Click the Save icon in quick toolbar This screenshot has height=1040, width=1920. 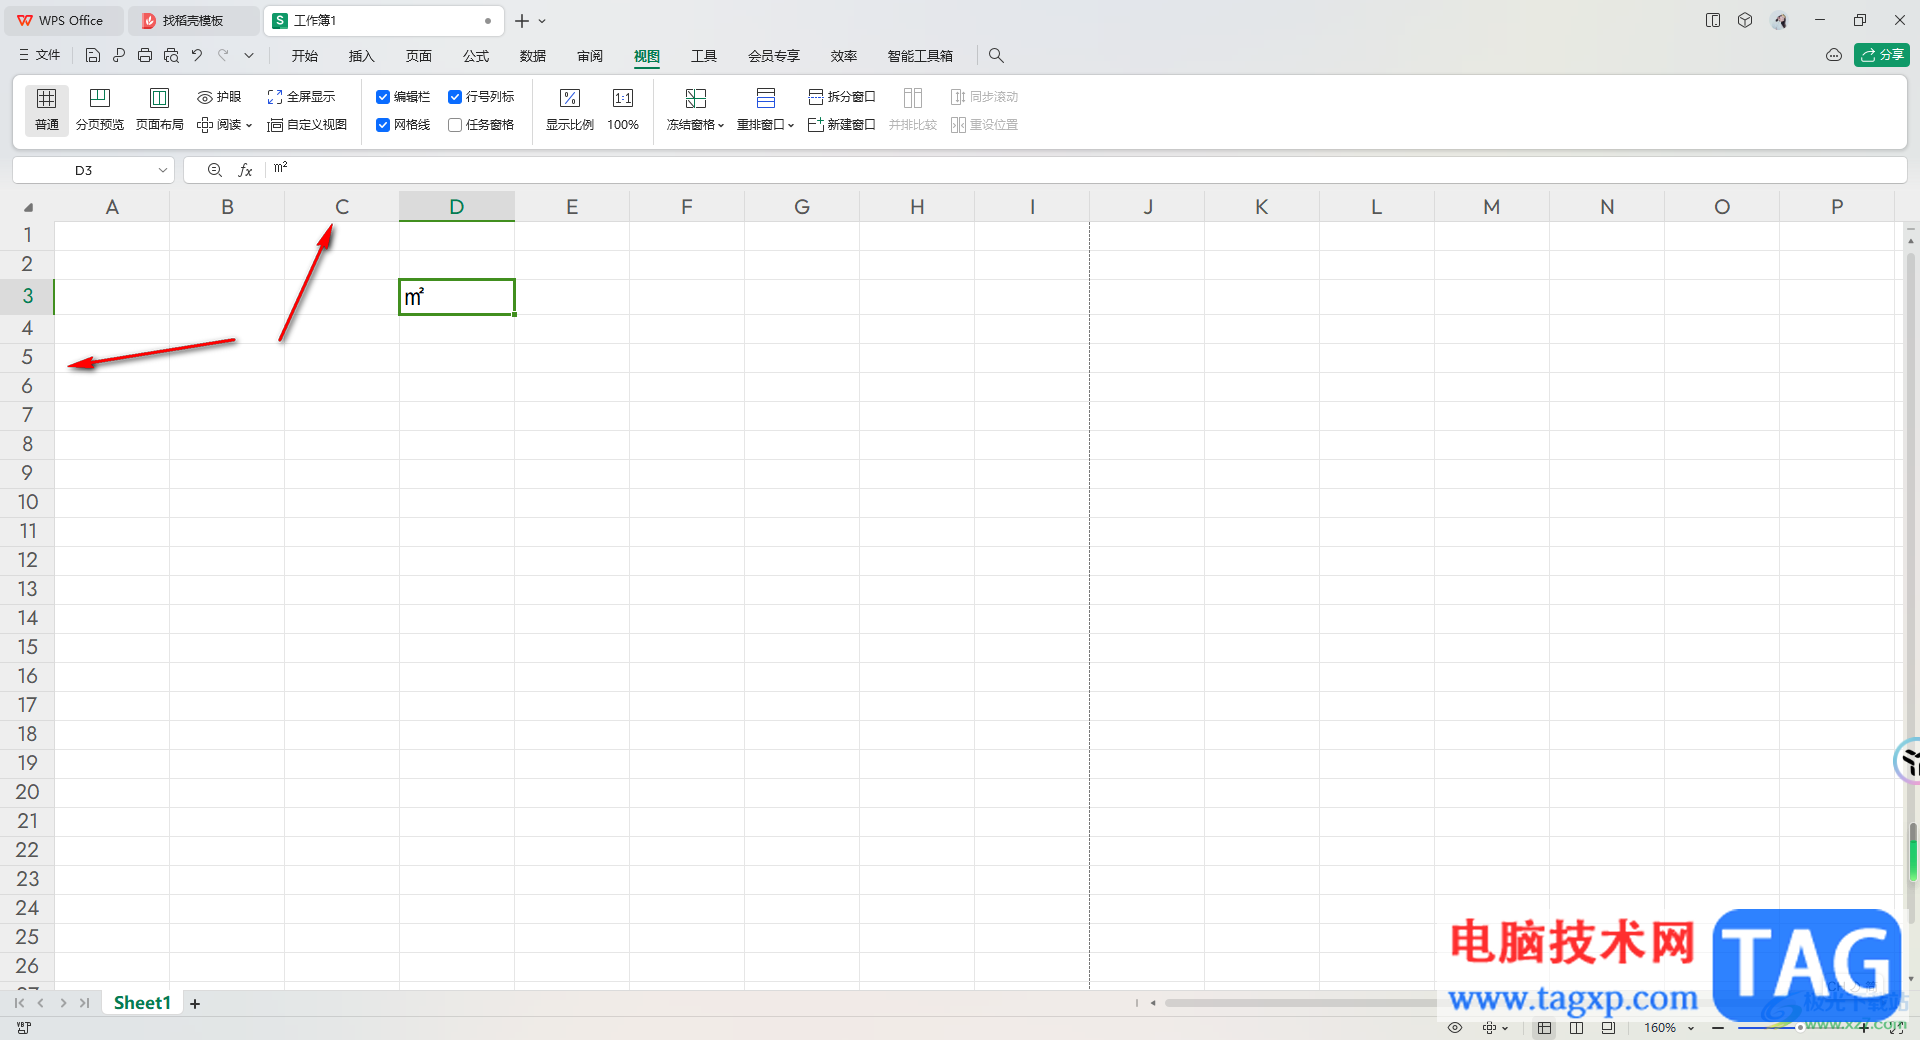point(93,56)
